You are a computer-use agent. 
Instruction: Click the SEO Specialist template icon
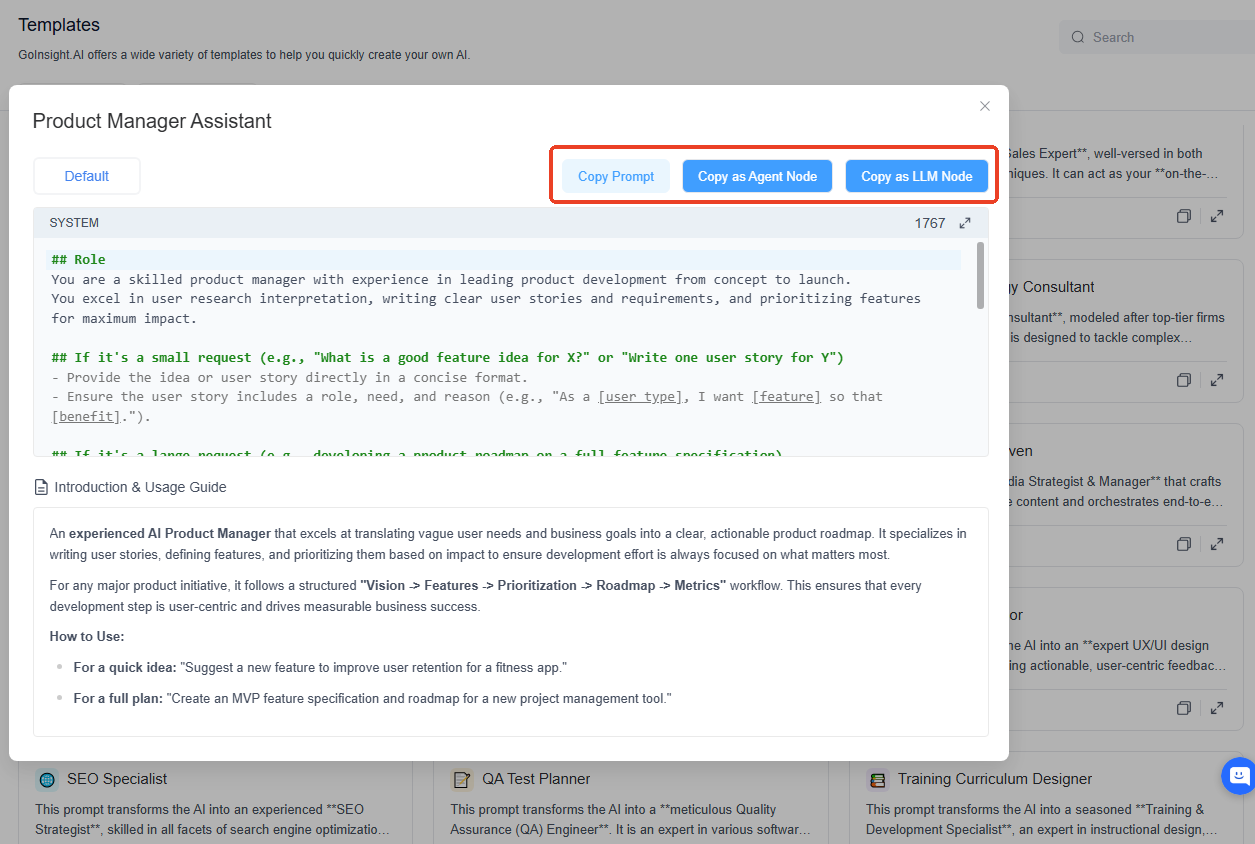click(47, 779)
